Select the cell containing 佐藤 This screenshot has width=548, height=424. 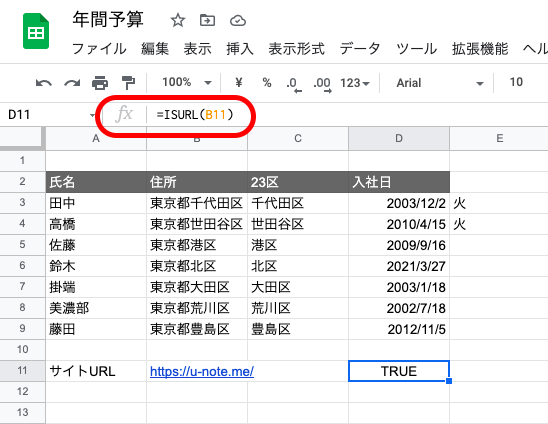pos(96,245)
